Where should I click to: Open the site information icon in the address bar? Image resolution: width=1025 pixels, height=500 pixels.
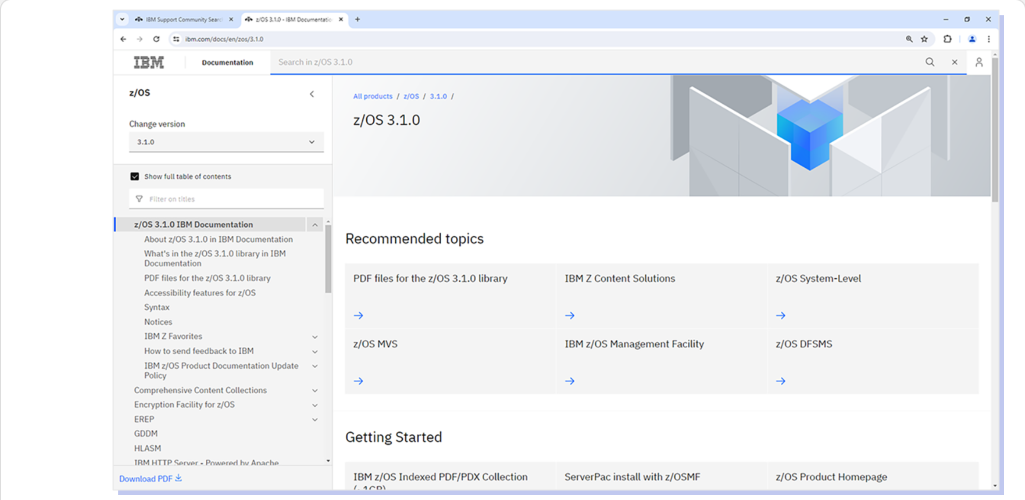176,39
